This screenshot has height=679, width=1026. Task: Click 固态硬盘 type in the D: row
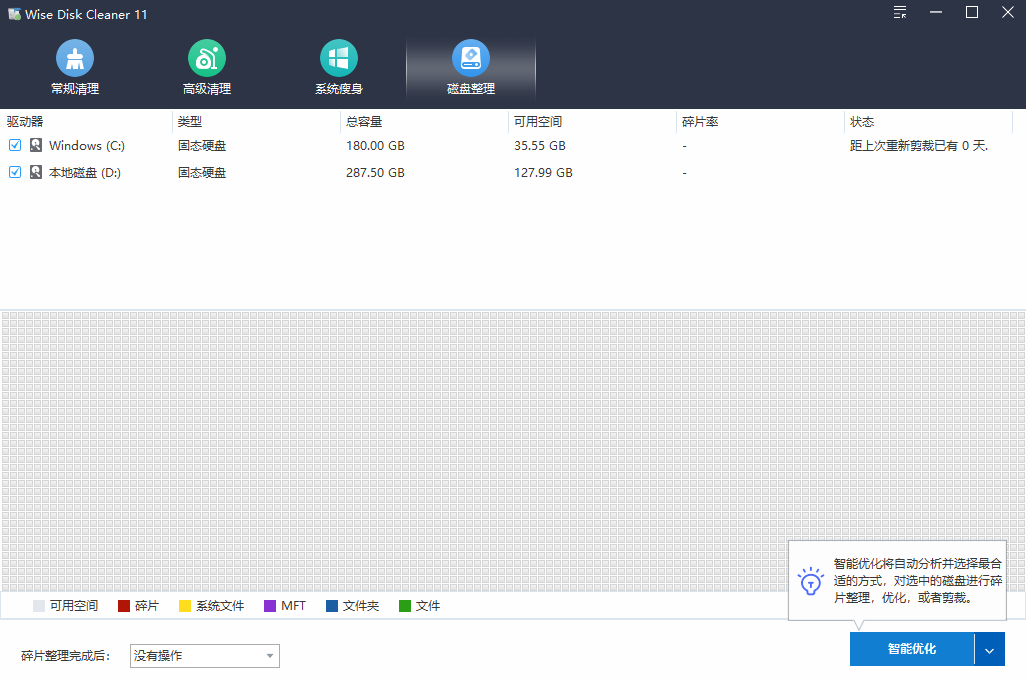point(202,172)
